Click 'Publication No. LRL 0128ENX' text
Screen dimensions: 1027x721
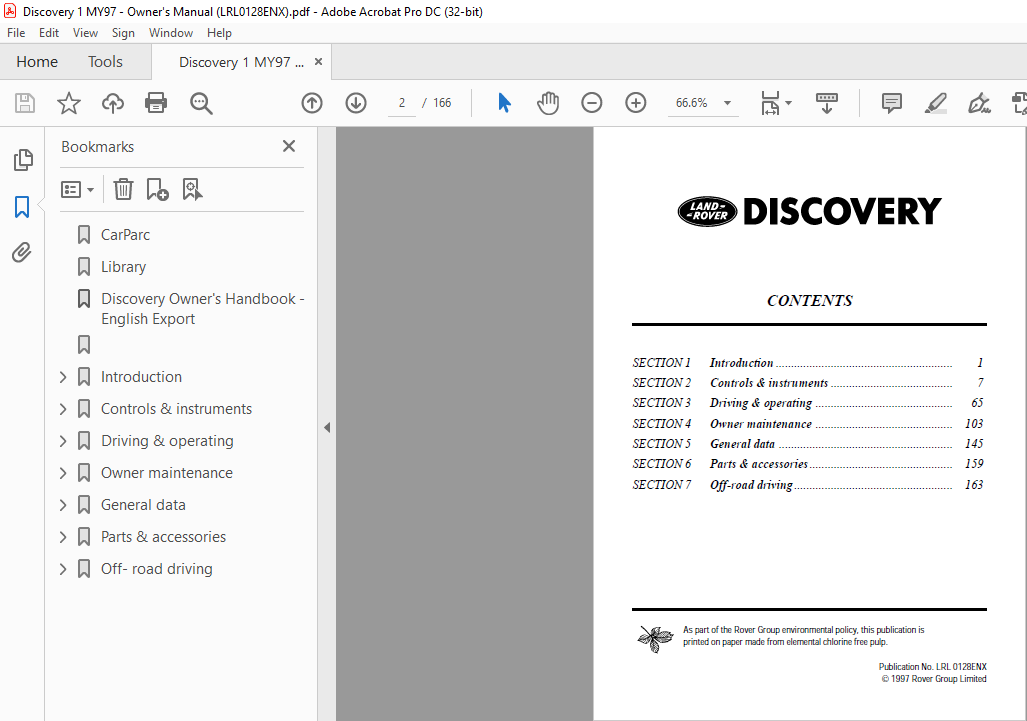pos(933,667)
